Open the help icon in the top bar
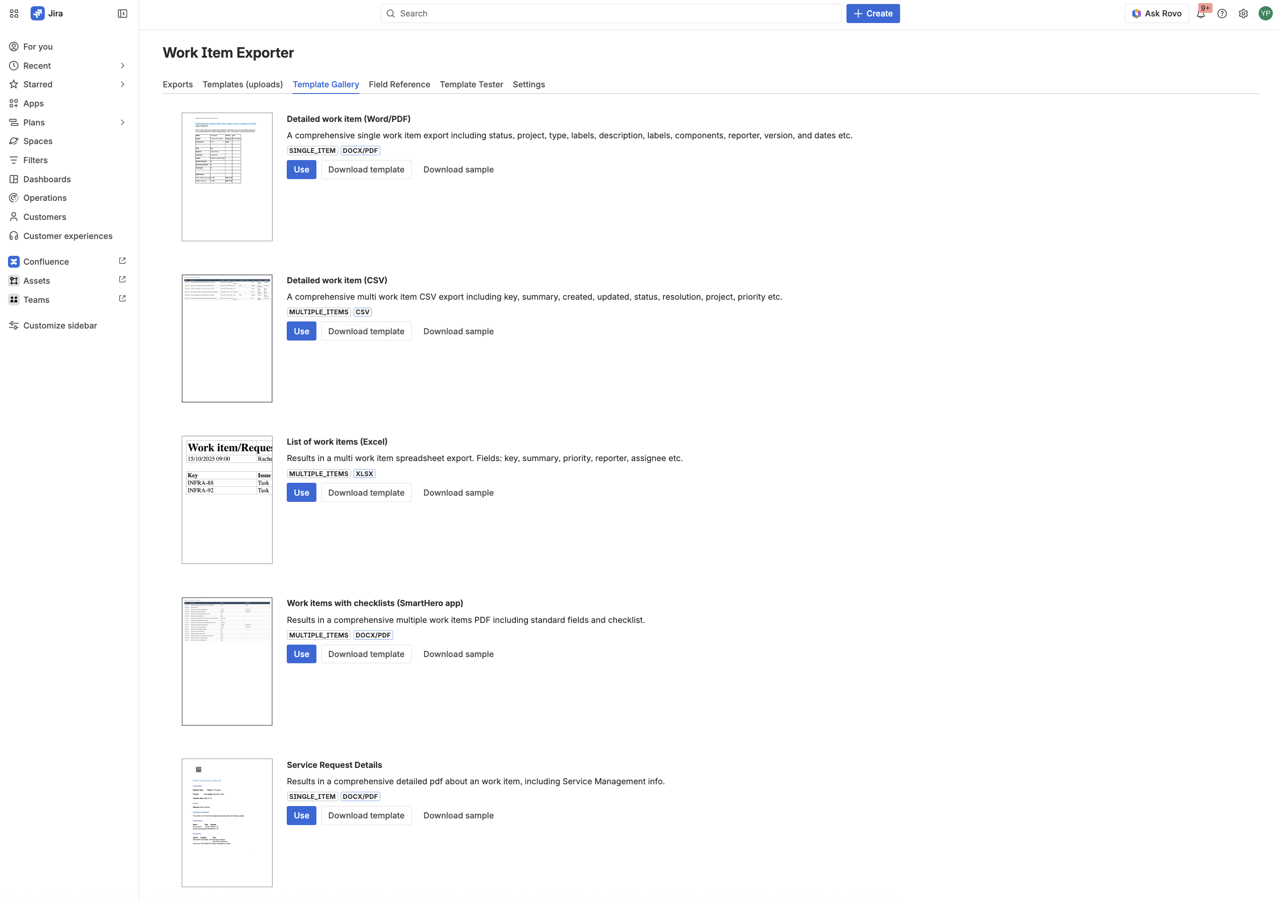 [x=1221, y=13]
